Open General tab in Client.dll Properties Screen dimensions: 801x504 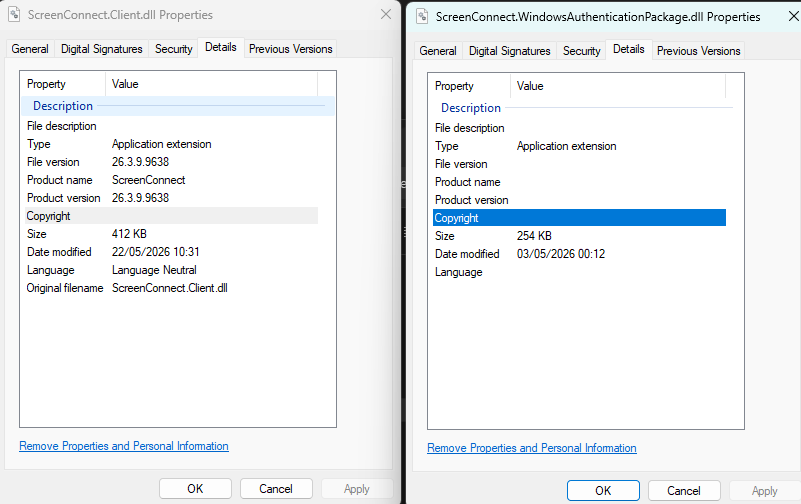30,49
